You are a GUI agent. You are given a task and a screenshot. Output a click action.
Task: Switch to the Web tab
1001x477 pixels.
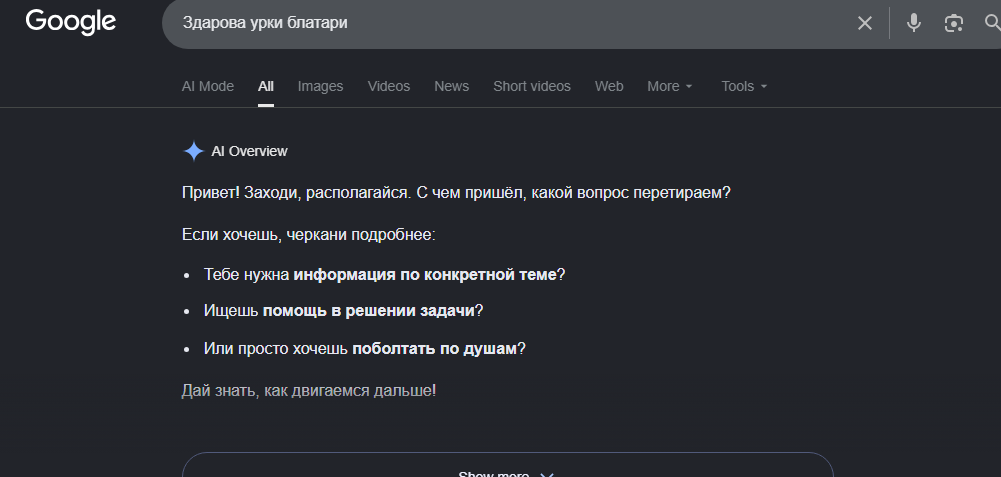pyautogui.click(x=609, y=86)
